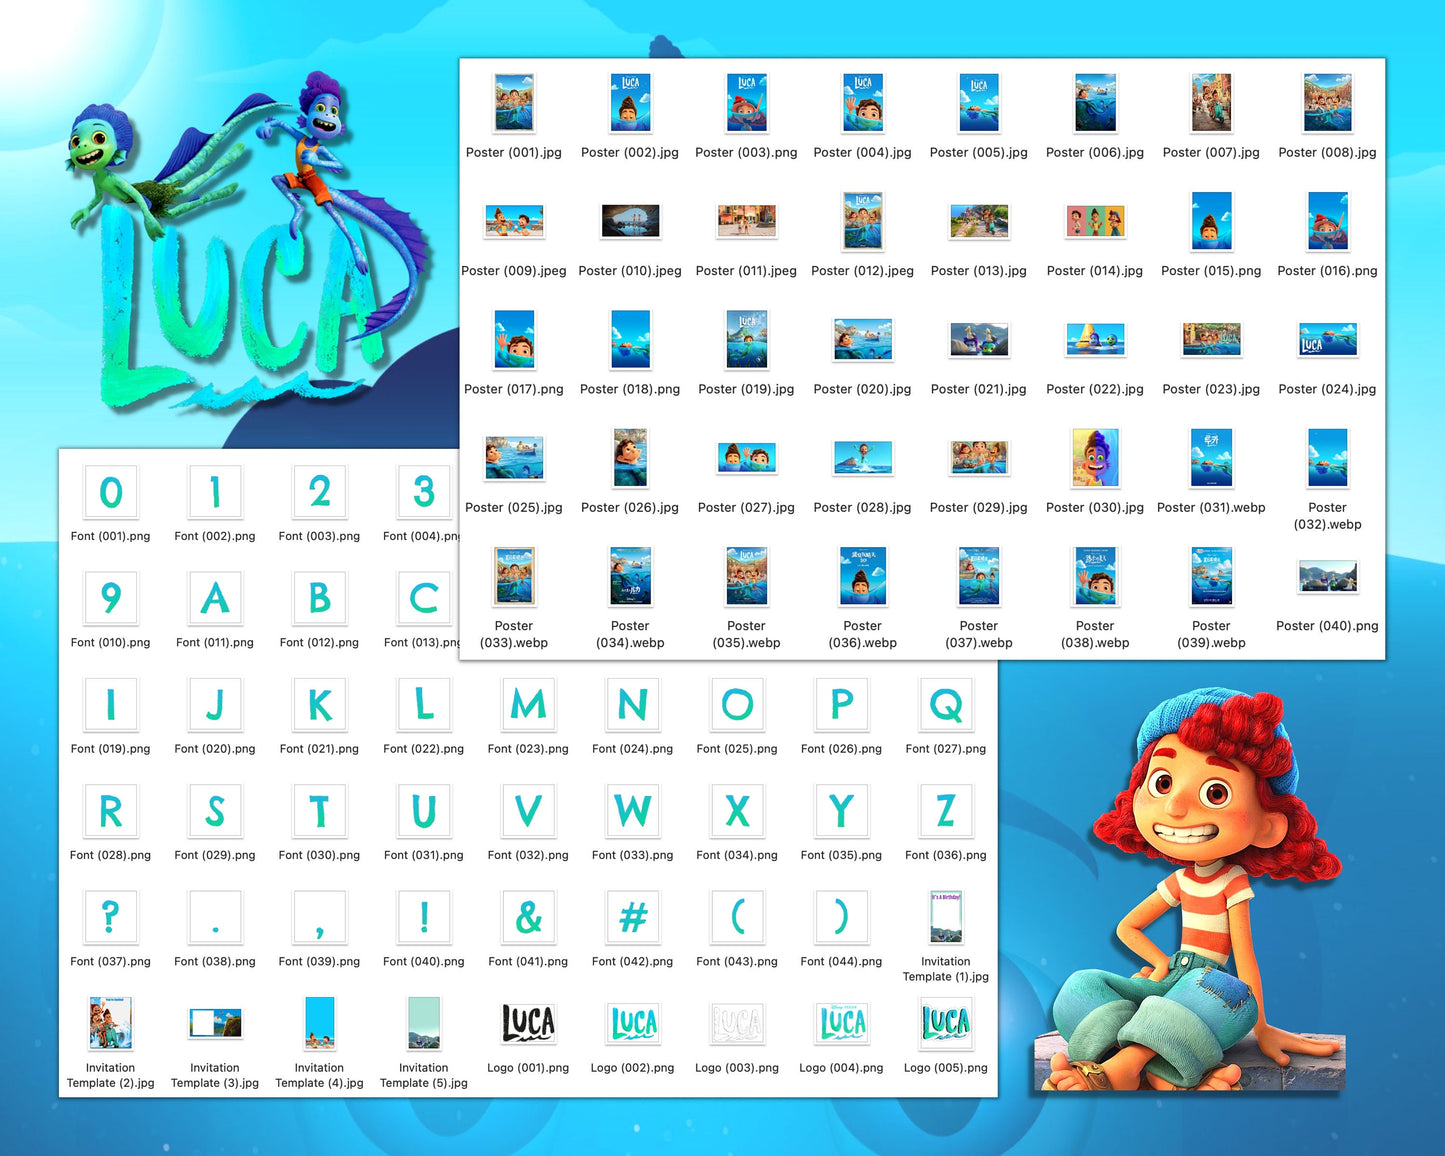Select the hashtag Font (042).png file
The image size is (1445, 1156).
(631, 918)
